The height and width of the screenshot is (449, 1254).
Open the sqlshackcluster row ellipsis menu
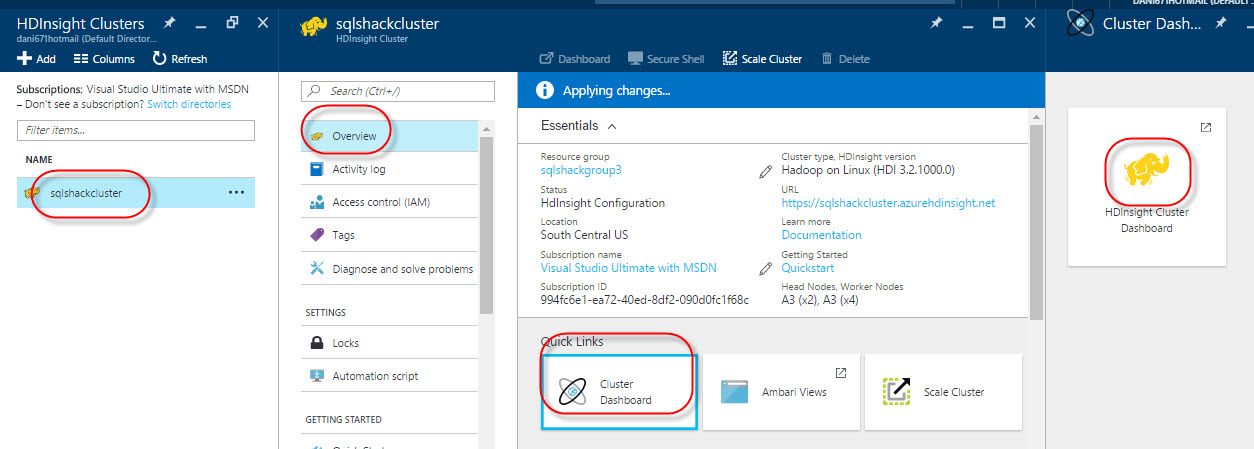click(x=236, y=192)
